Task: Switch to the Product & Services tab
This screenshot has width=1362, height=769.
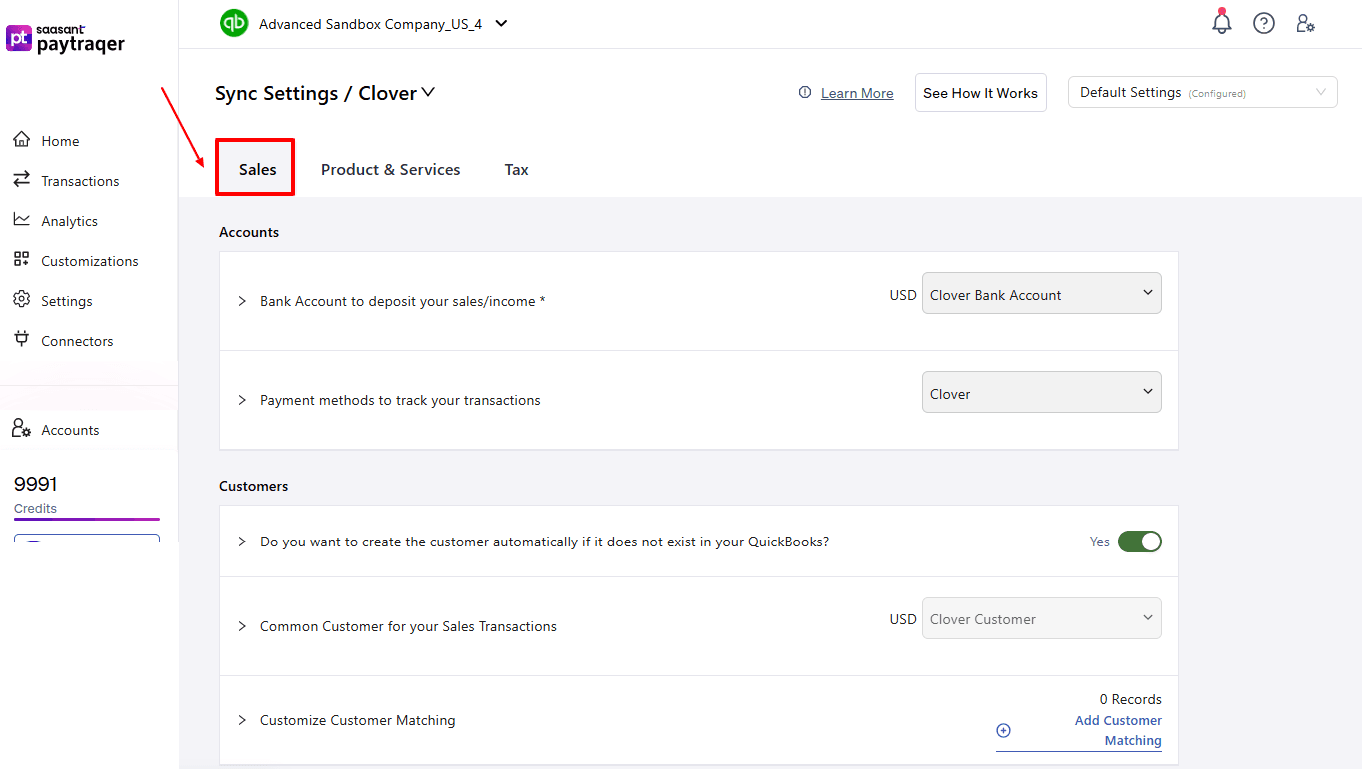Action: click(390, 169)
